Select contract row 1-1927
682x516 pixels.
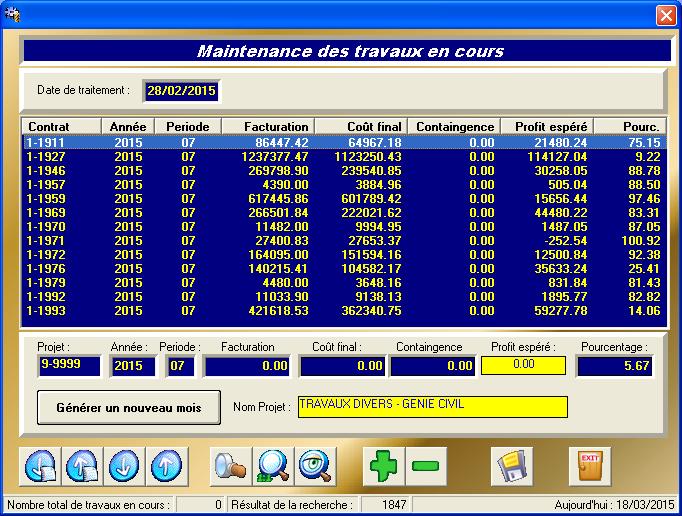pos(46,157)
